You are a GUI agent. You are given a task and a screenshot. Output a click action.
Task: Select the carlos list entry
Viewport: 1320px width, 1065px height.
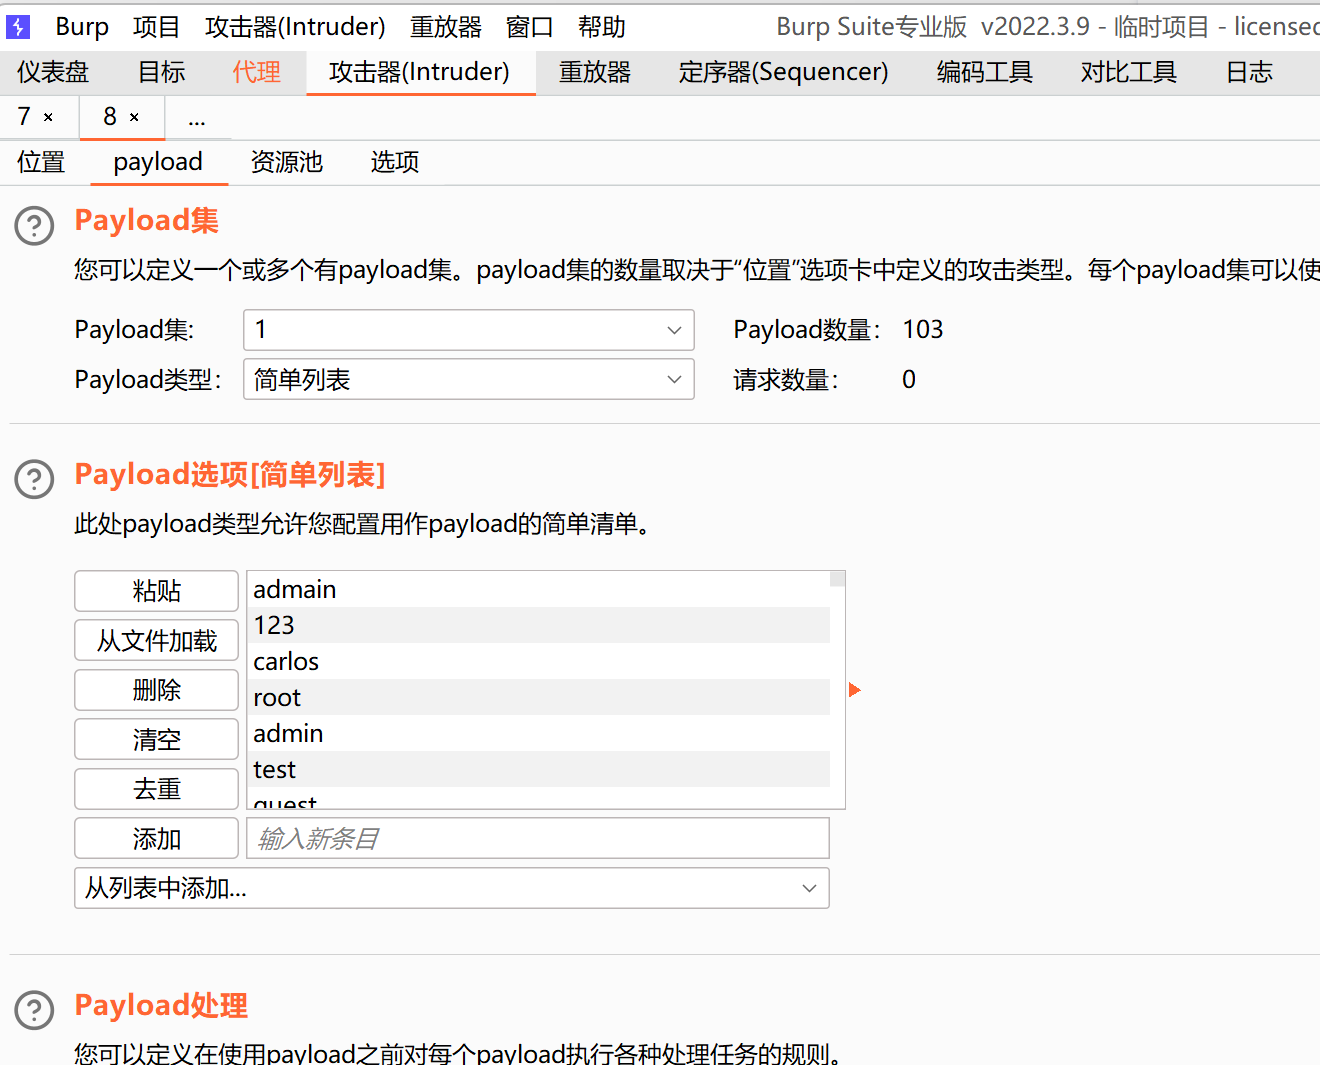click(x=539, y=661)
